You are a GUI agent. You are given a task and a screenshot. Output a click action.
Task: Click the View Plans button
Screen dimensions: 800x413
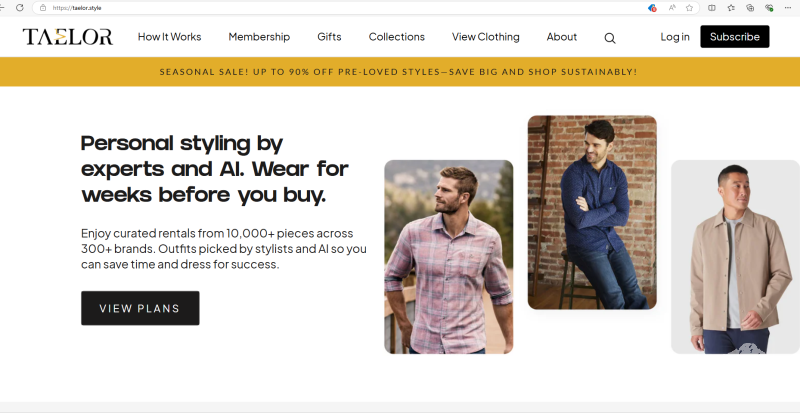pos(140,308)
